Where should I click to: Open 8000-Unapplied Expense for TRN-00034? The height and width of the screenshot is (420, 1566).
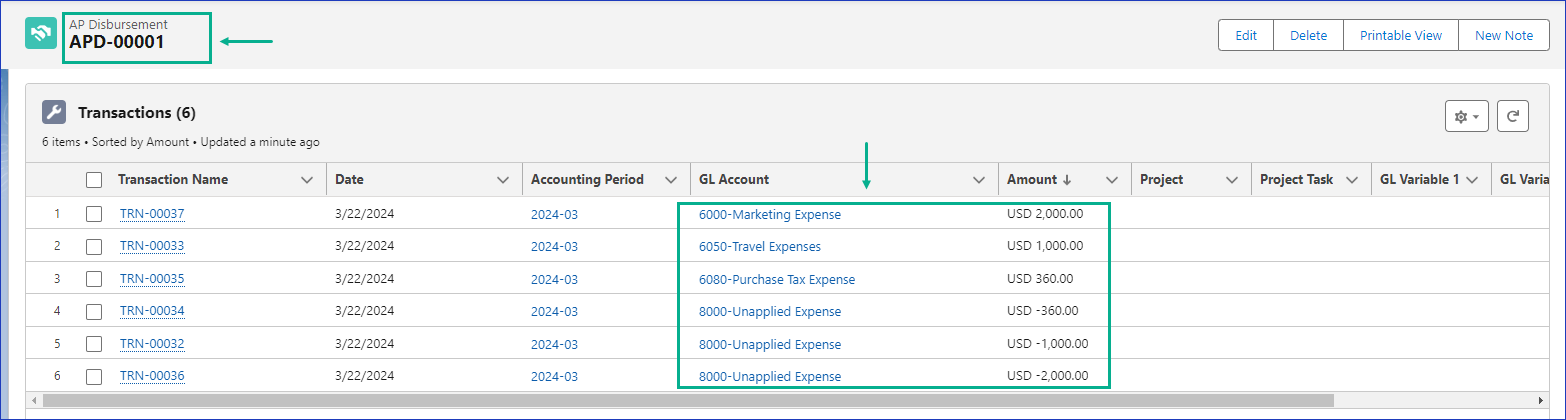tap(770, 311)
